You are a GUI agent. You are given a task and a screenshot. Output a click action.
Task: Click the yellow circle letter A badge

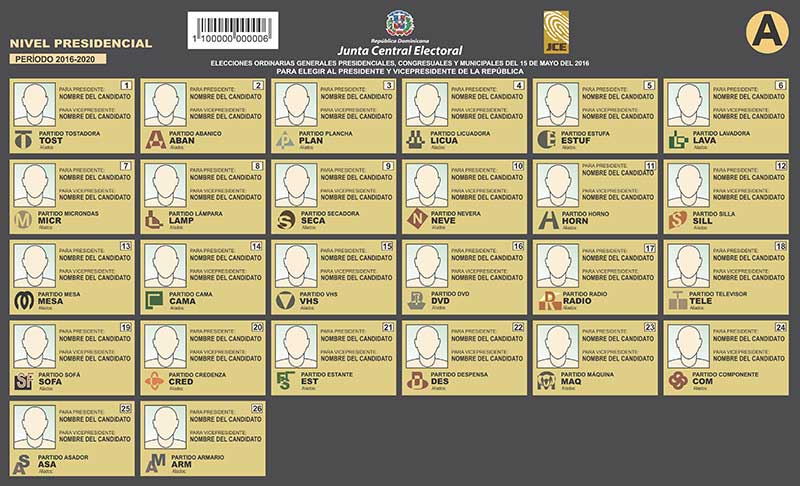pyautogui.click(x=766, y=32)
